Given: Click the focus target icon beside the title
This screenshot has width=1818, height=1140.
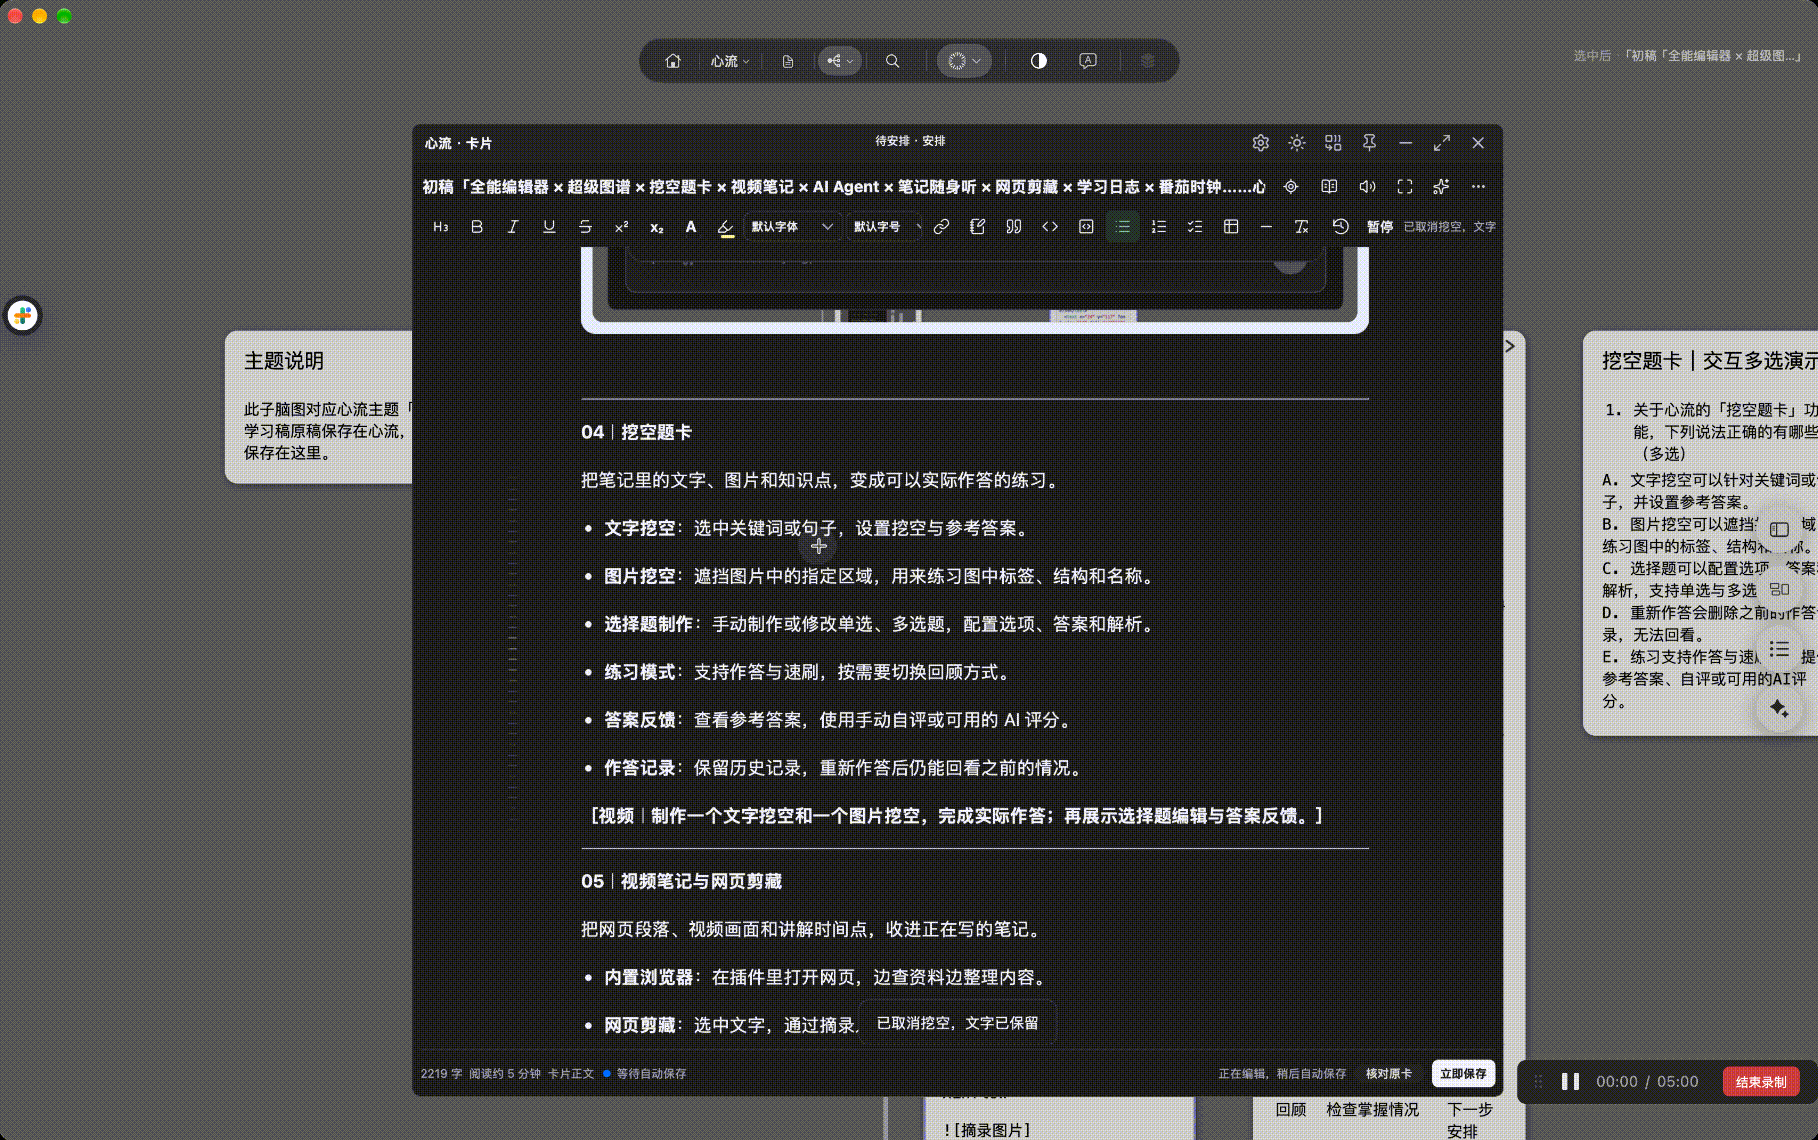Looking at the screenshot, I should tap(1291, 187).
